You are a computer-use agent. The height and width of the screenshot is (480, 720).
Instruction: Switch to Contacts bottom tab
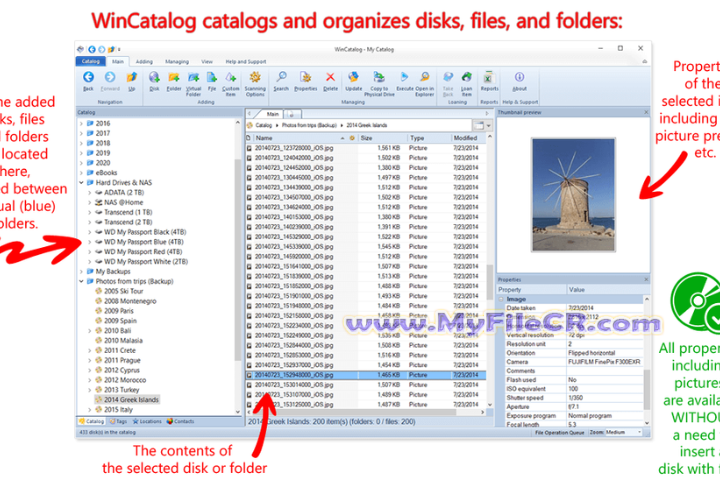click(180, 421)
